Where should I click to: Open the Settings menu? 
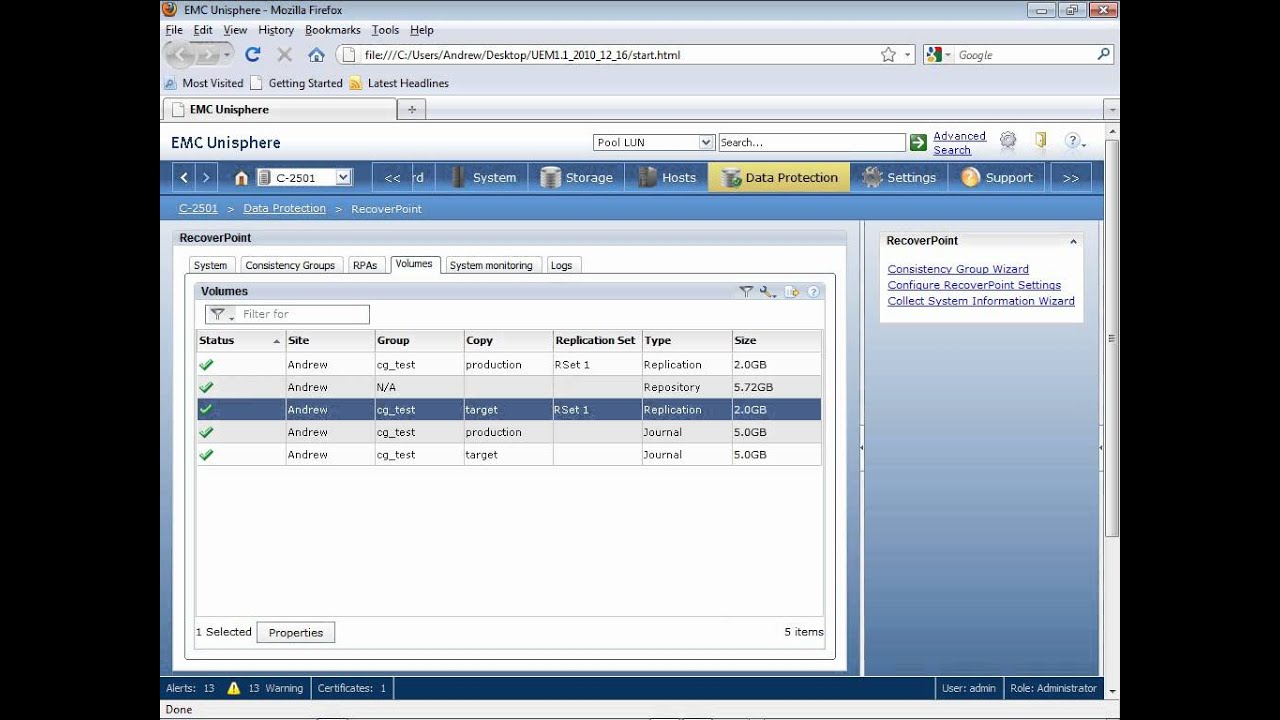900,177
